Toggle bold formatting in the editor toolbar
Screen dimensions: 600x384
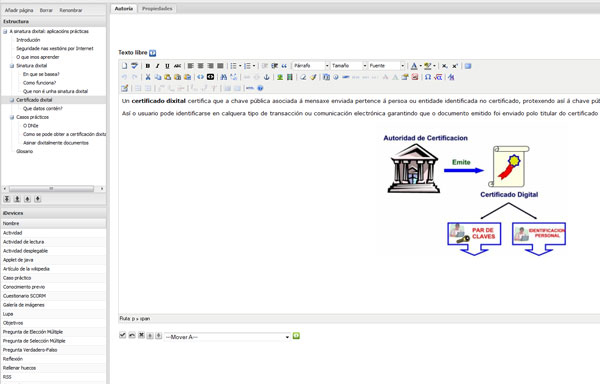coord(148,66)
